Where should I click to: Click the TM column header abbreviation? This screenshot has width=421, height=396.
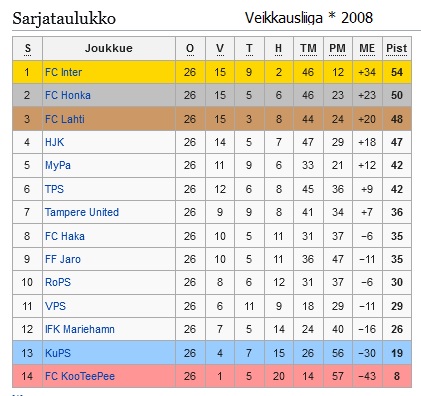click(x=308, y=48)
